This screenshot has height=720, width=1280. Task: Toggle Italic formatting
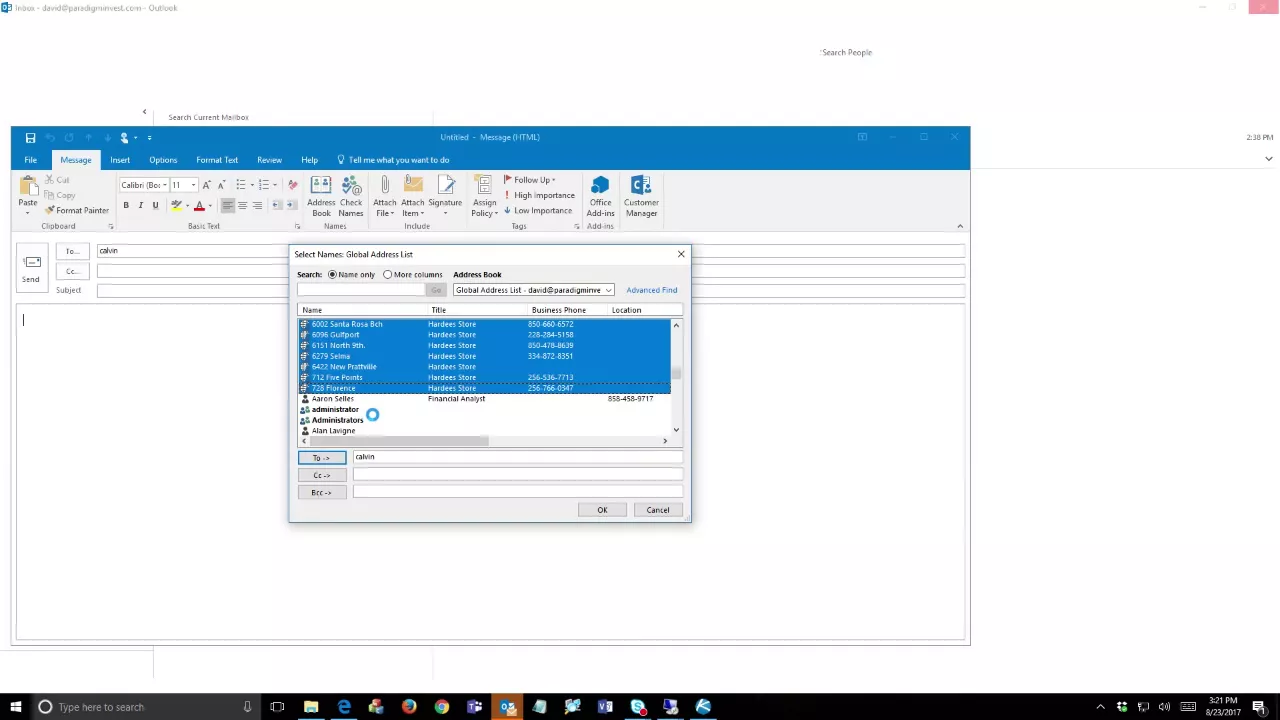click(x=141, y=205)
